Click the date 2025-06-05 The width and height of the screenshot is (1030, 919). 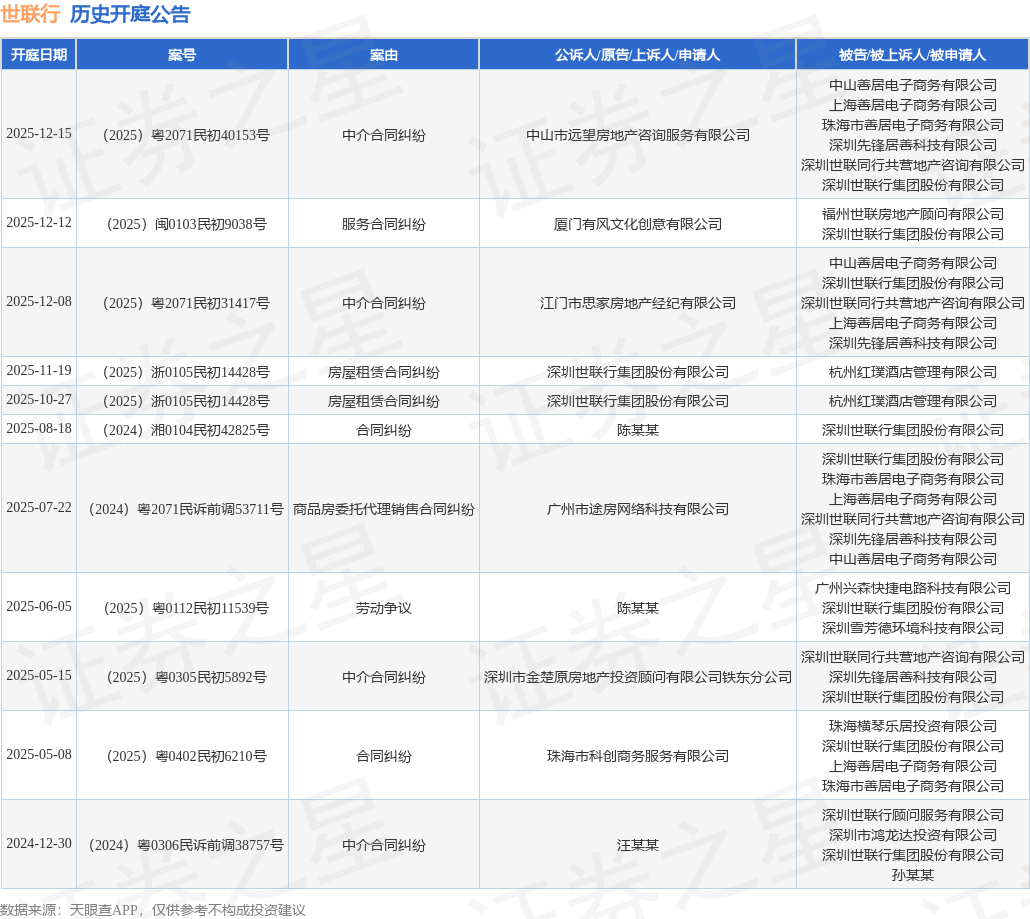click(x=39, y=606)
